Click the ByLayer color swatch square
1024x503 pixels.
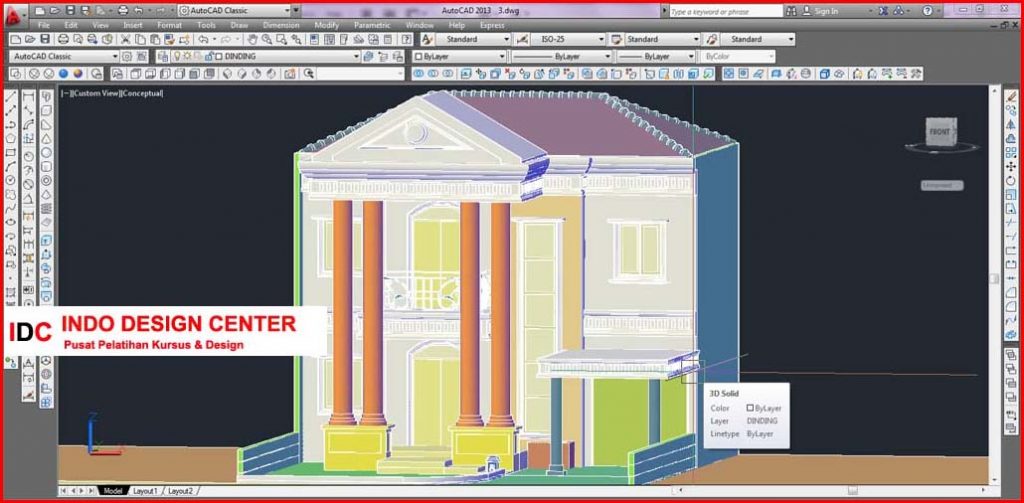[418, 57]
